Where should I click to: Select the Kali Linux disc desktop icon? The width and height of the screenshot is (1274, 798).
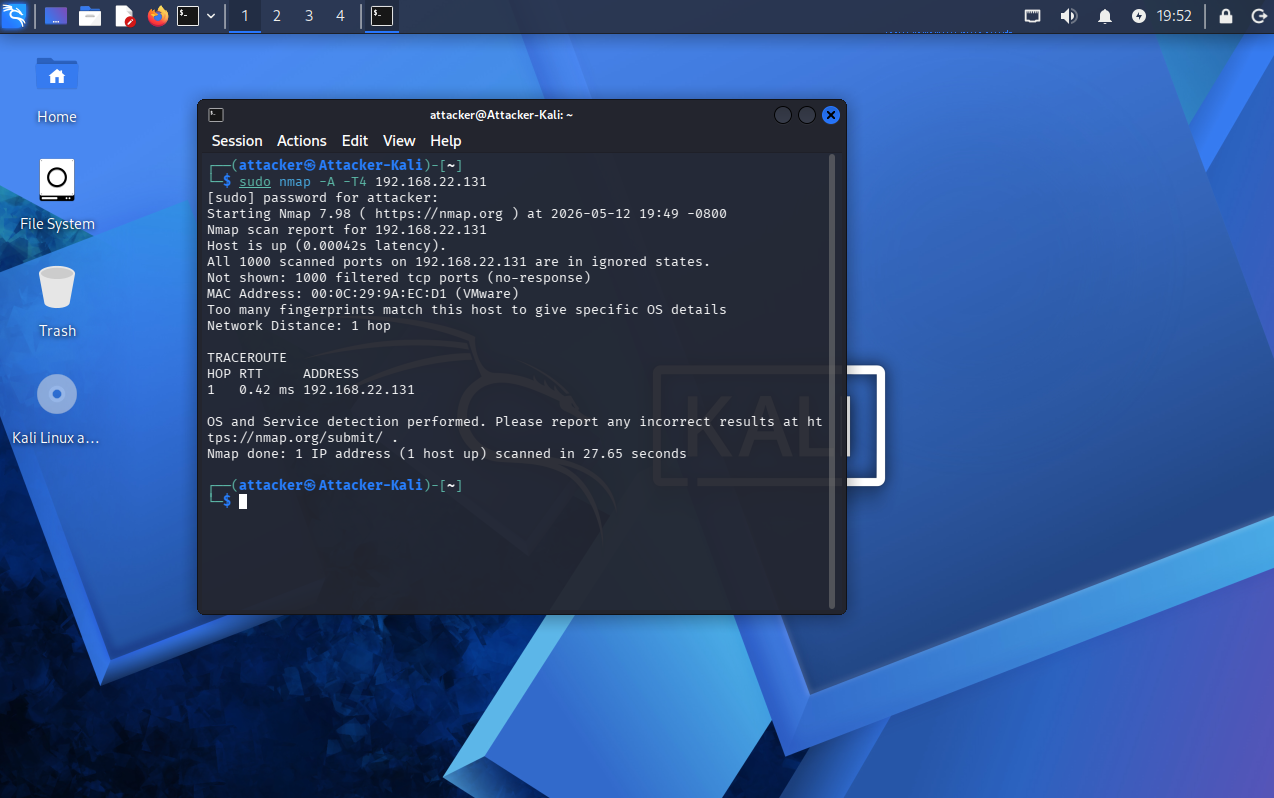(x=57, y=409)
